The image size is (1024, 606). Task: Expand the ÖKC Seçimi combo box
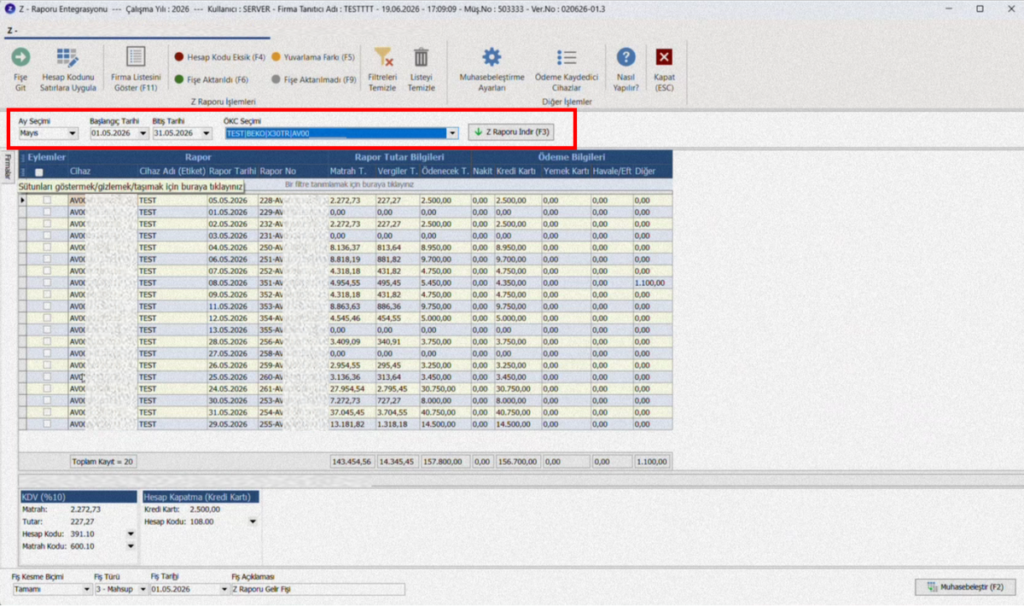click(452, 133)
